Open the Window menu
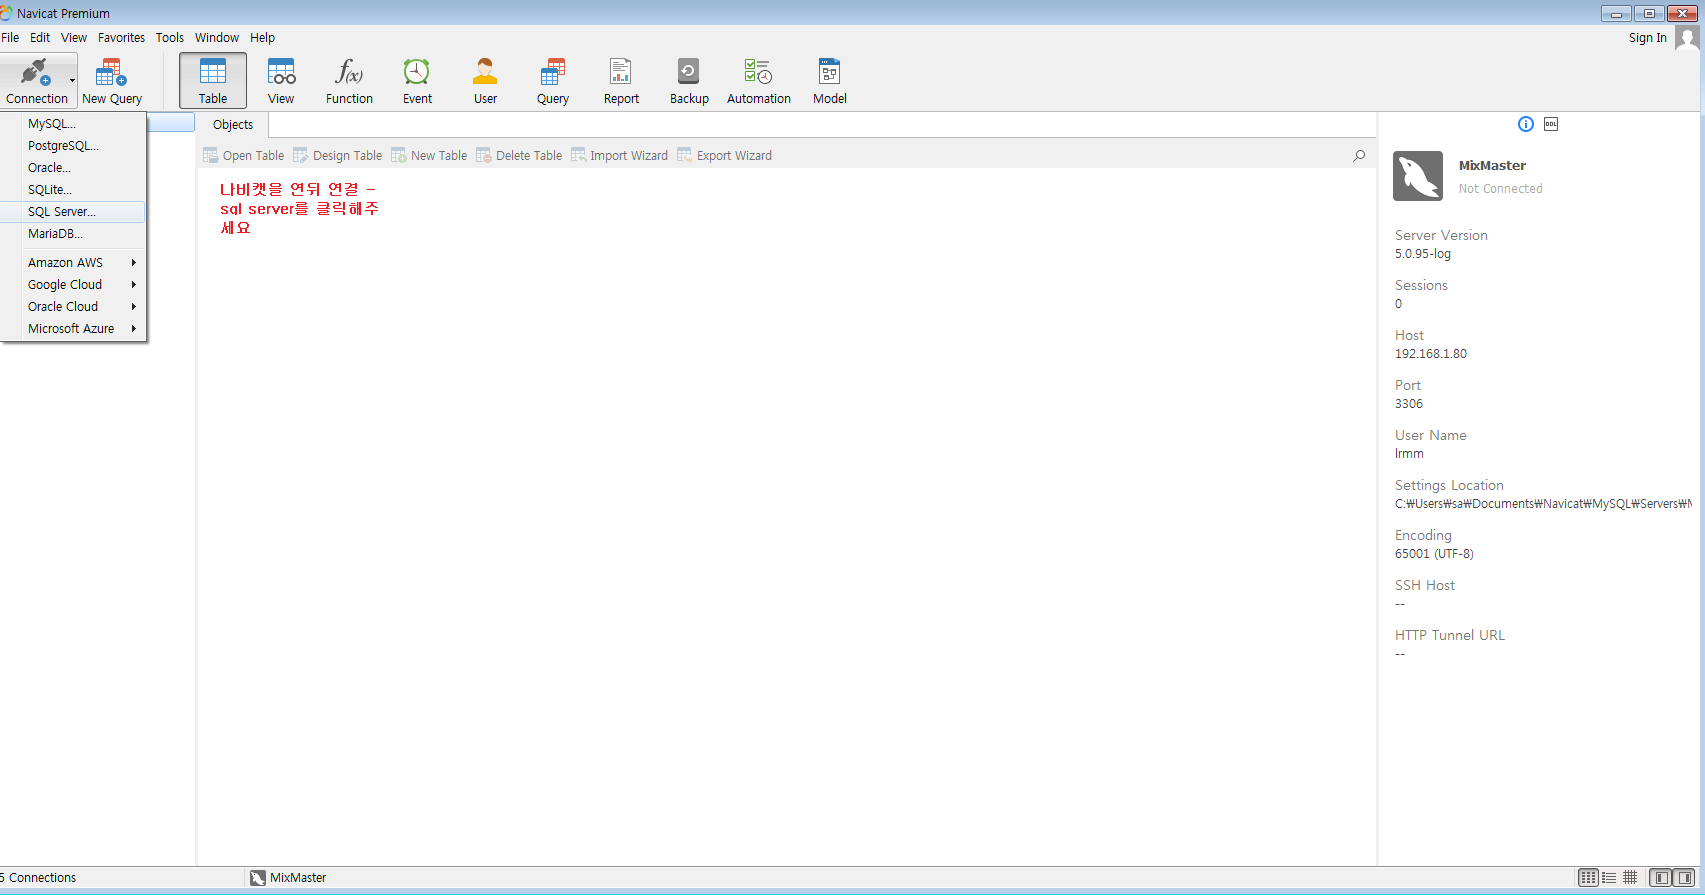The height and width of the screenshot is (895, 1705). pos(217,38)
